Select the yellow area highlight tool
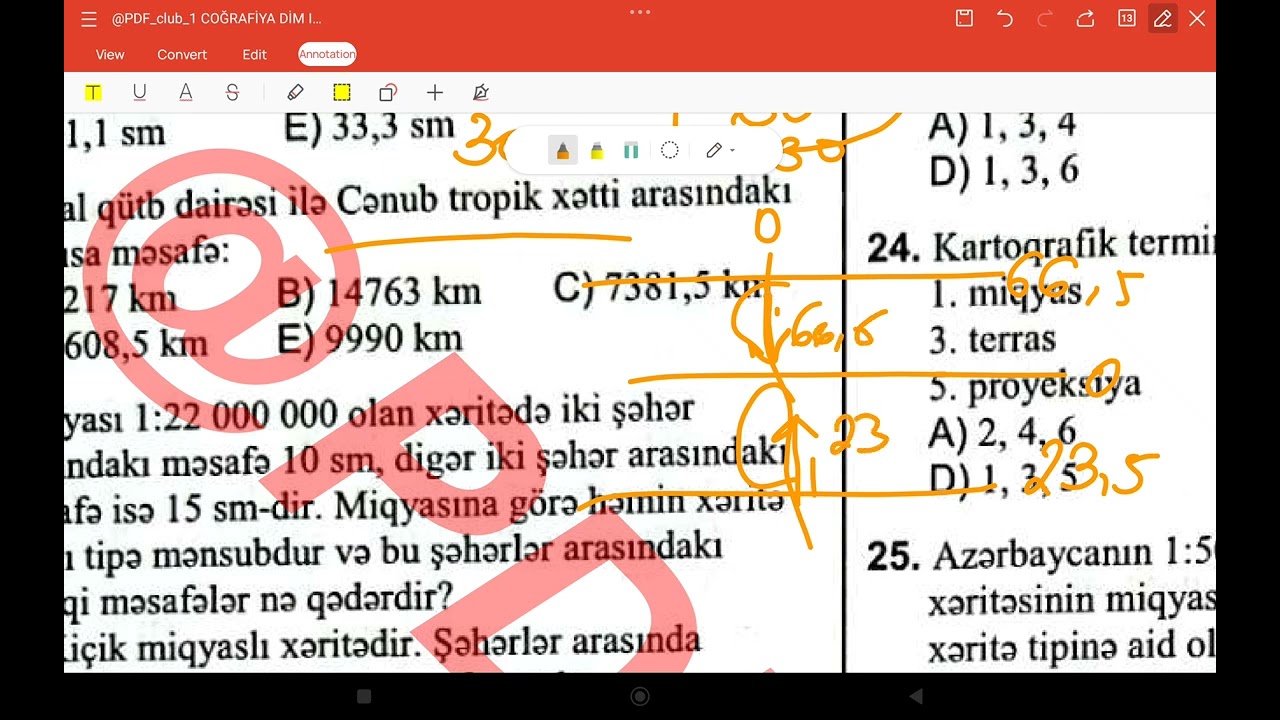This screenshot has height=720, width=1280. click(x=342, y=93)
